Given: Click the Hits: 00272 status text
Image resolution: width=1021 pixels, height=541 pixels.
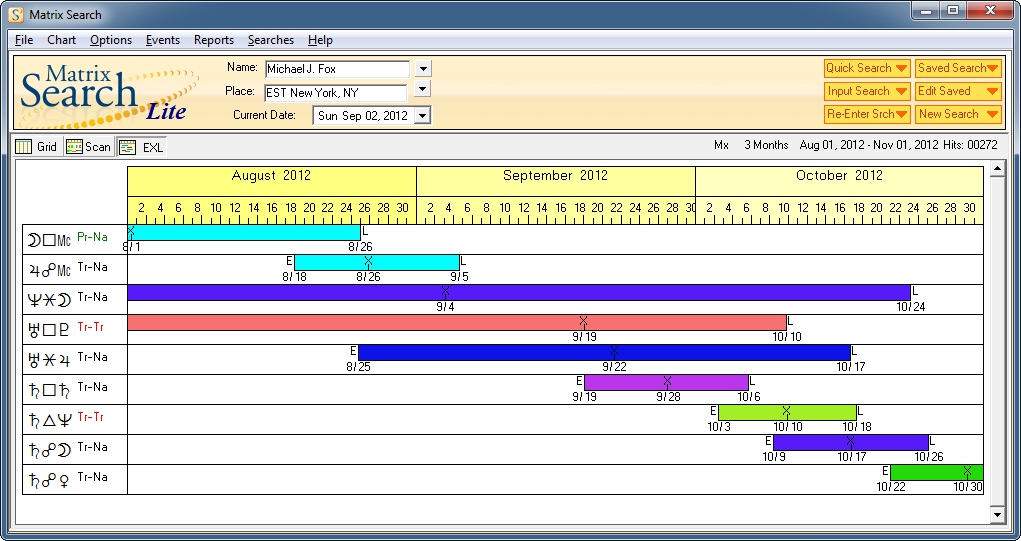Looking at the screenshot, I should (x=970, y=145).
